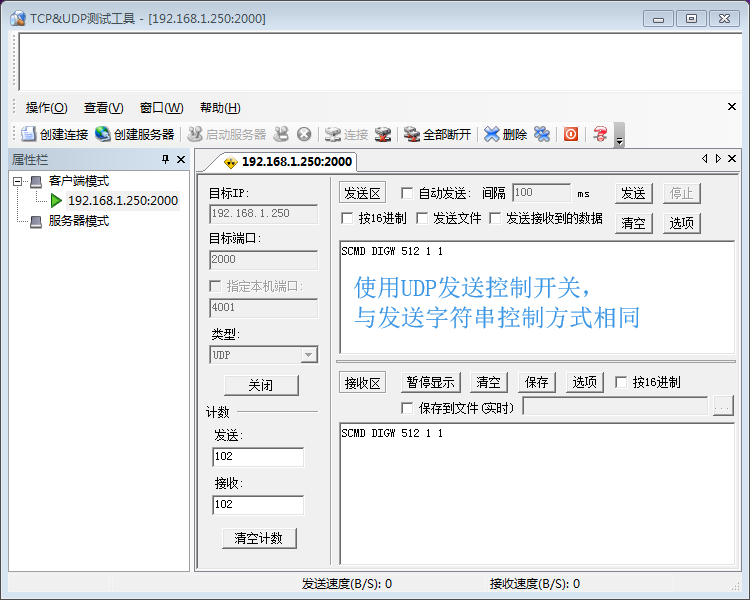
Task: Click the tab scroll left arrow
Action: tap(705, 158)
